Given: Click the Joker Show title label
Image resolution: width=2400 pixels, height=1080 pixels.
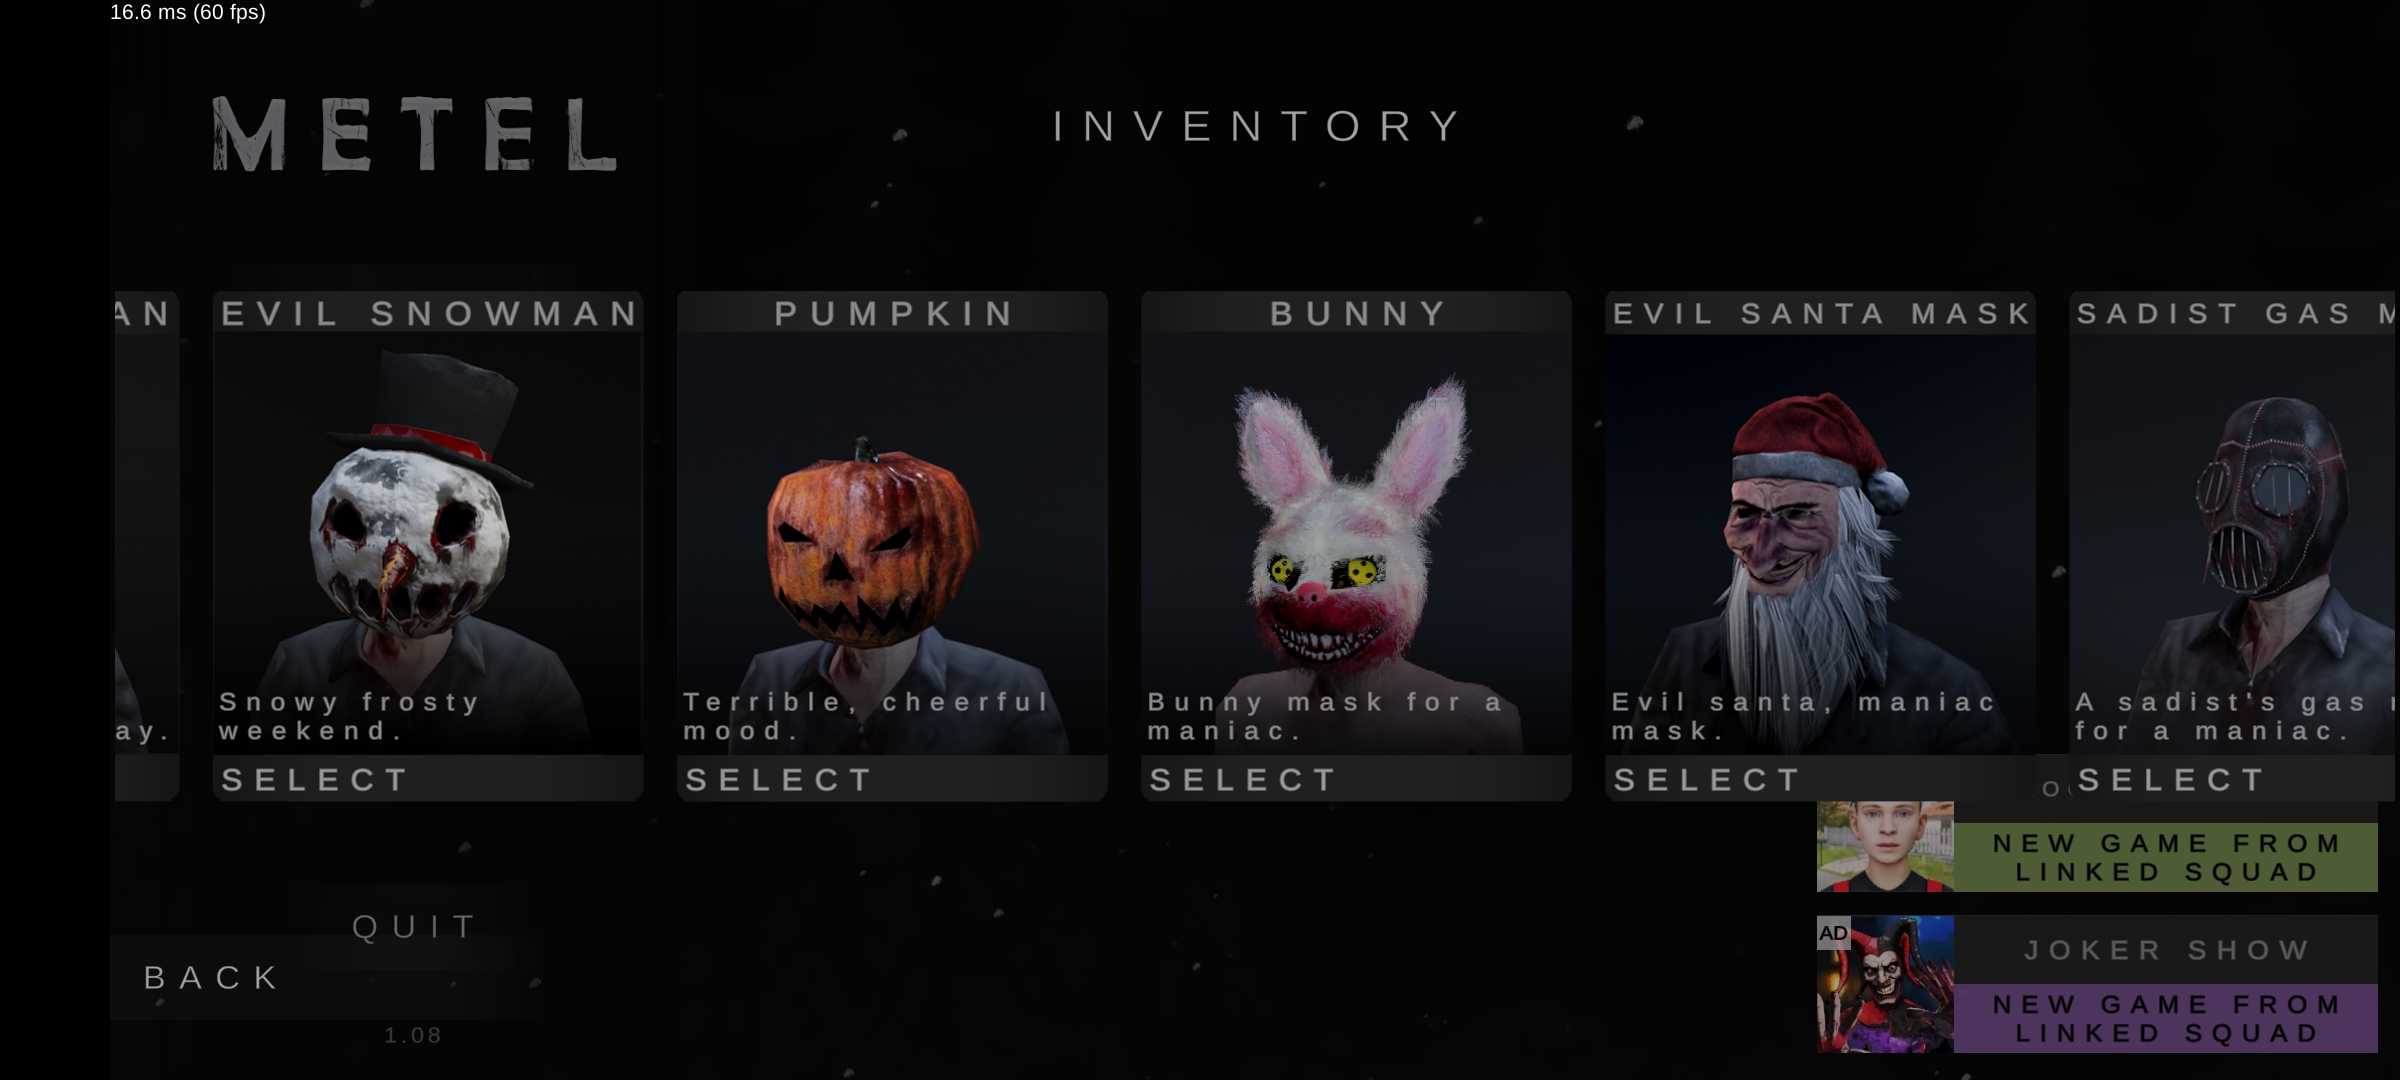Looking at the screenshot, I should coord(2166,950).
